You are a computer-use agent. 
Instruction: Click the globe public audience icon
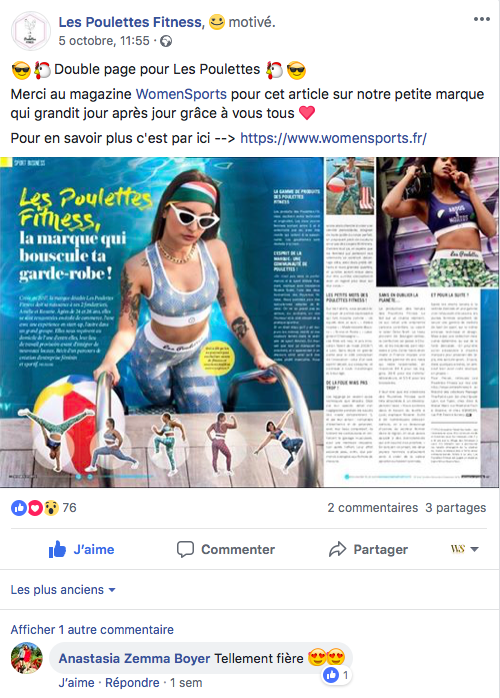pos(166,41)
